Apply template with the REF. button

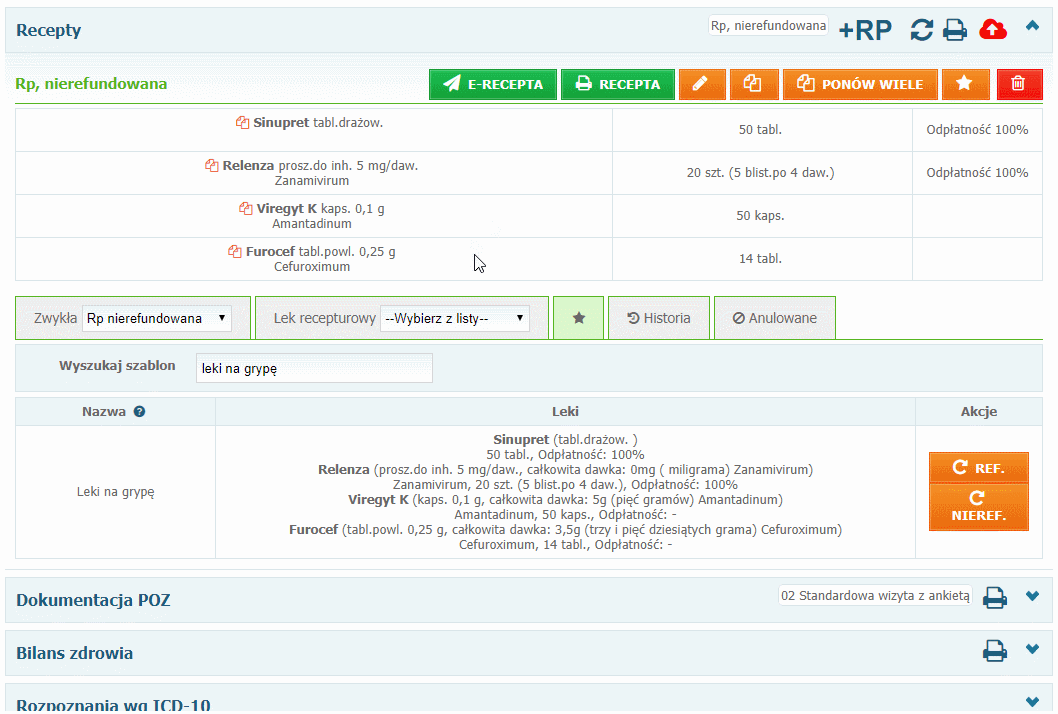tap(978, 468)
